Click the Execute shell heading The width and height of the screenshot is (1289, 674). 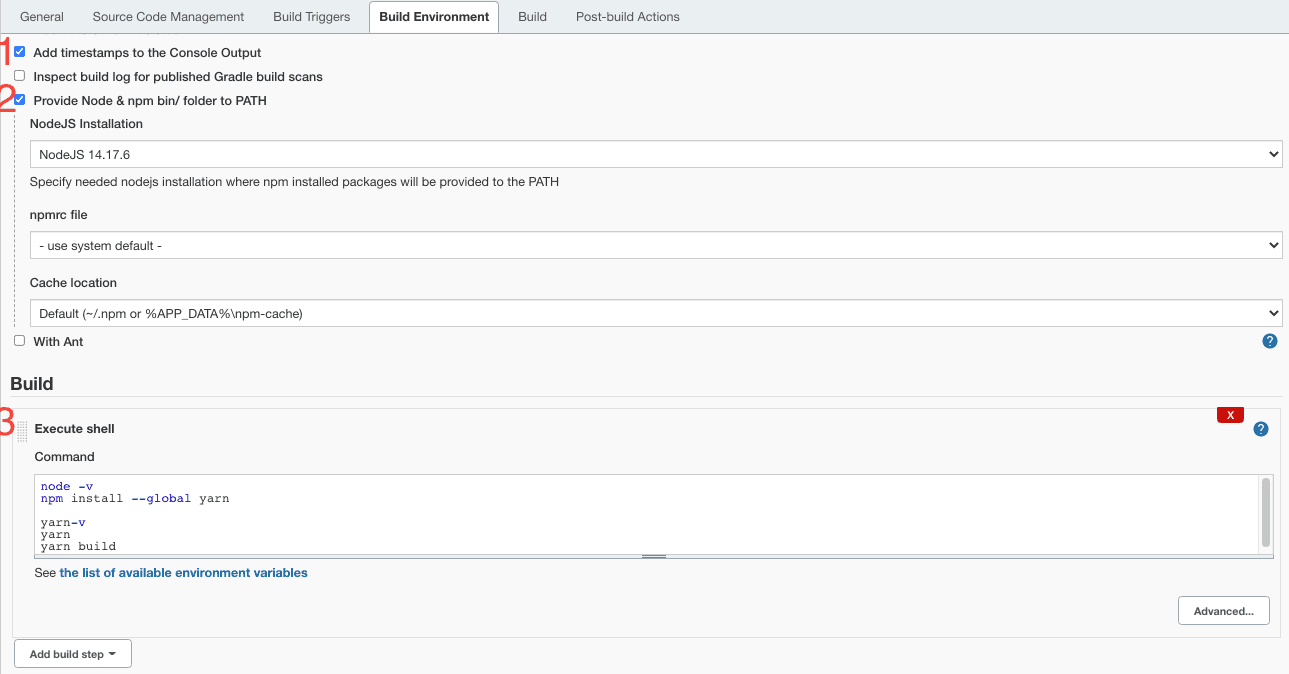coord(75,428)
